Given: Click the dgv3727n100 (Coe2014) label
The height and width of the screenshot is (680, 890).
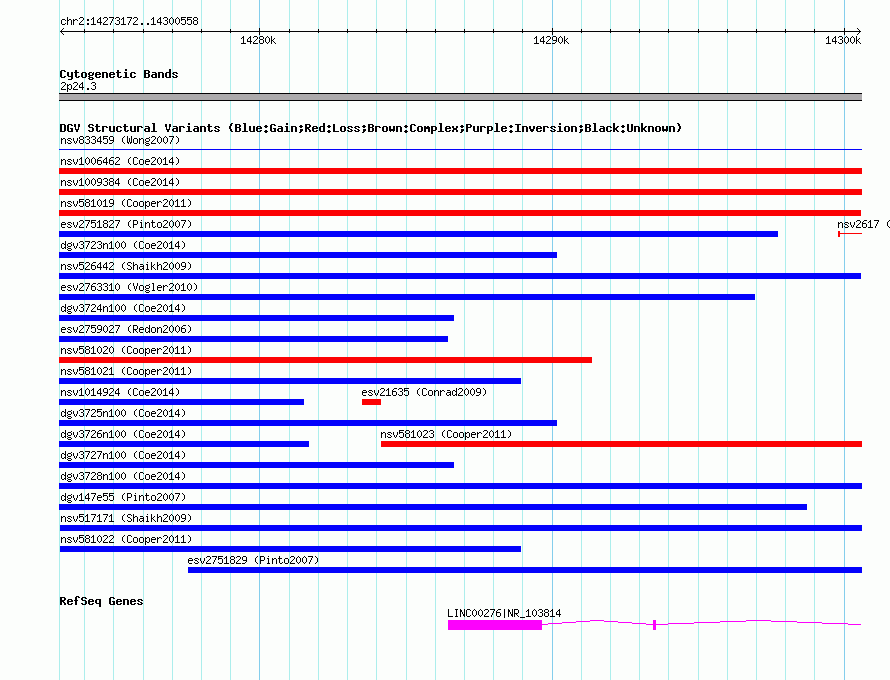Looking at the screenshot, I should 123,455.
